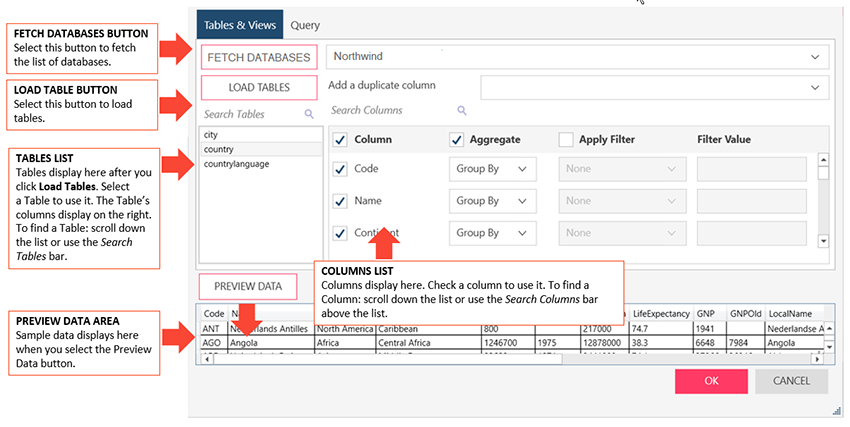This screenshot has width=850, height=427.
Task: Uncheck the Aggregate header checkbox
Action: coord(457,140)
